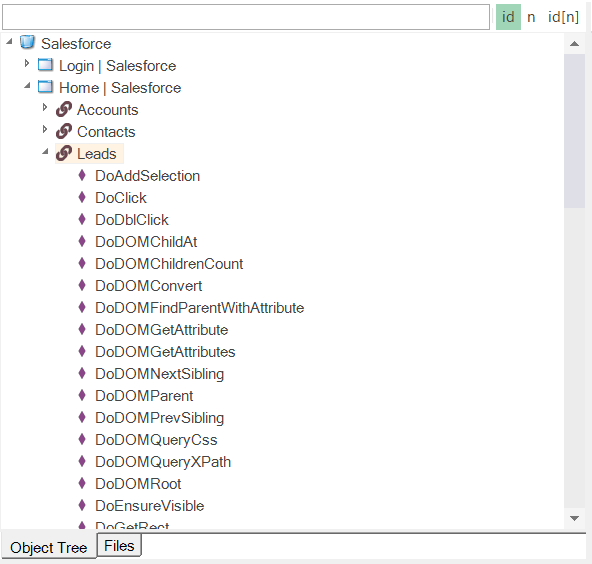Viewport: 592px width, 564px height.
Task: Select the DoDOMChildrenCount method text
Action: tap(169, 264)
